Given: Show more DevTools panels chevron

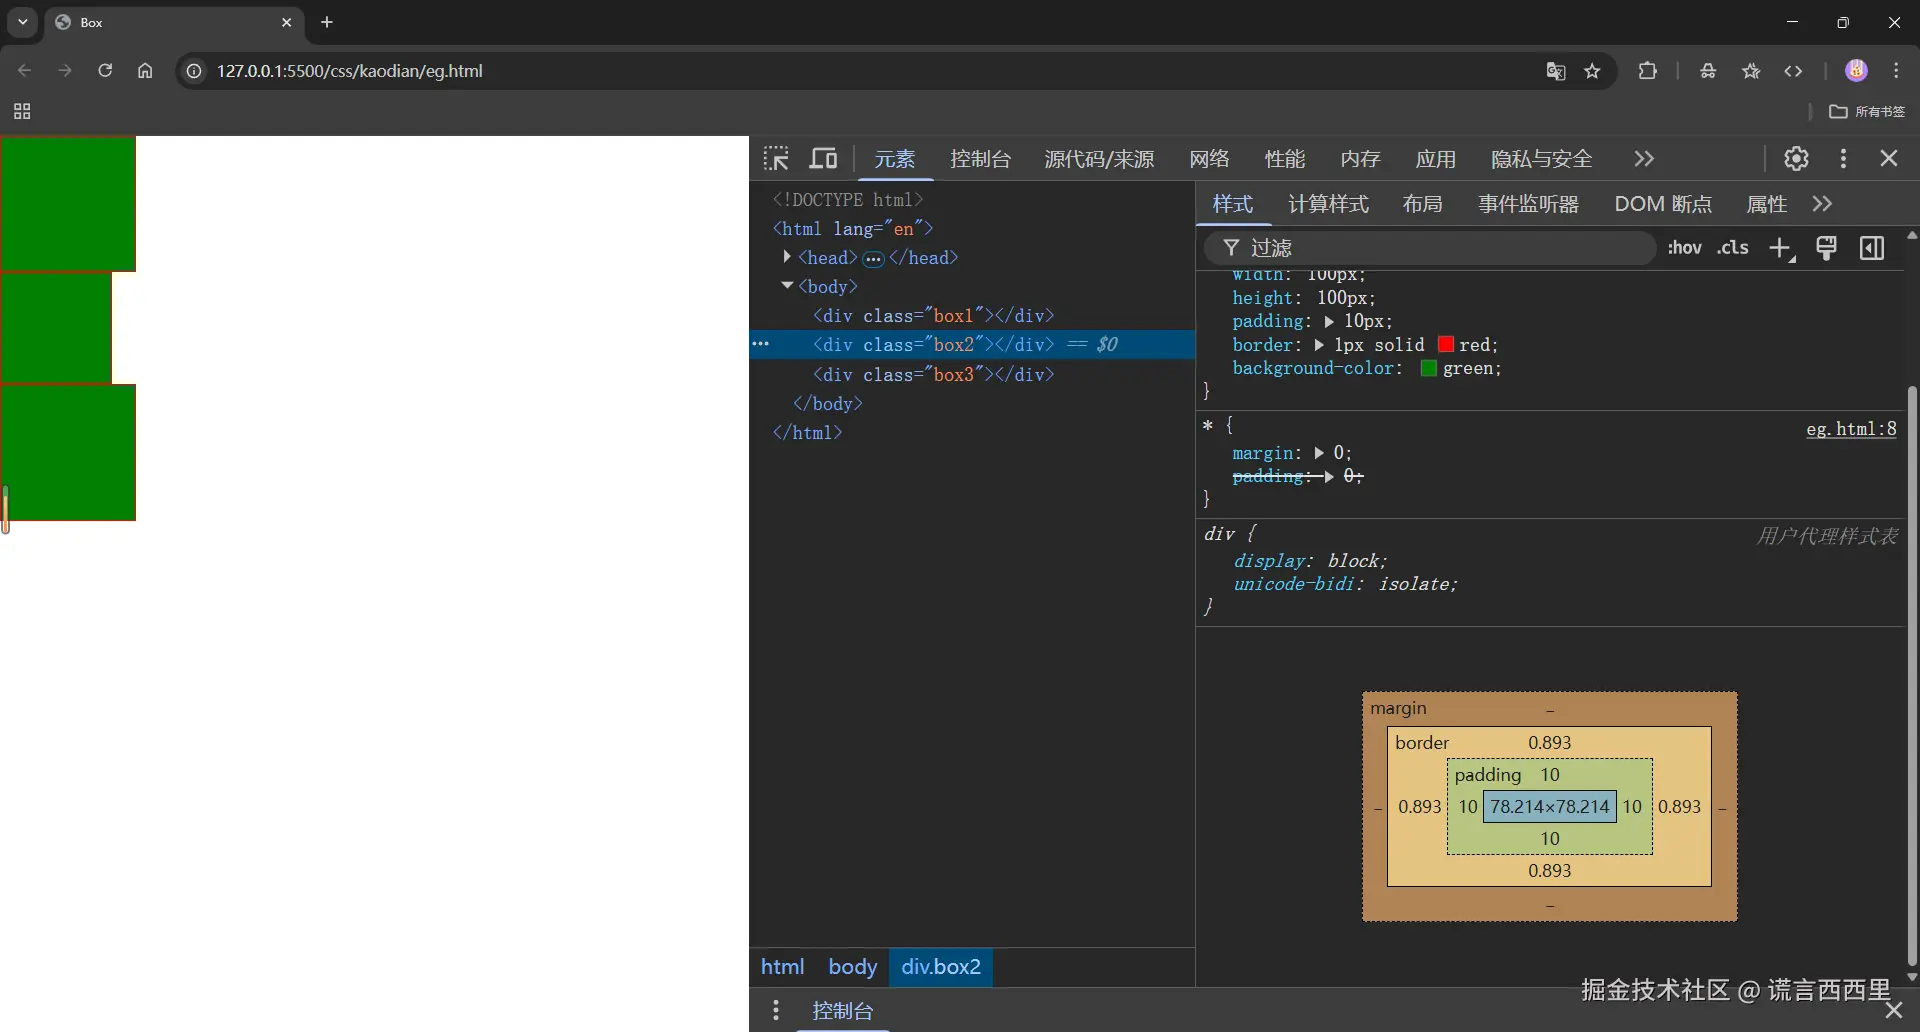Looking at the screenshot, I should tap(1644, 159).
